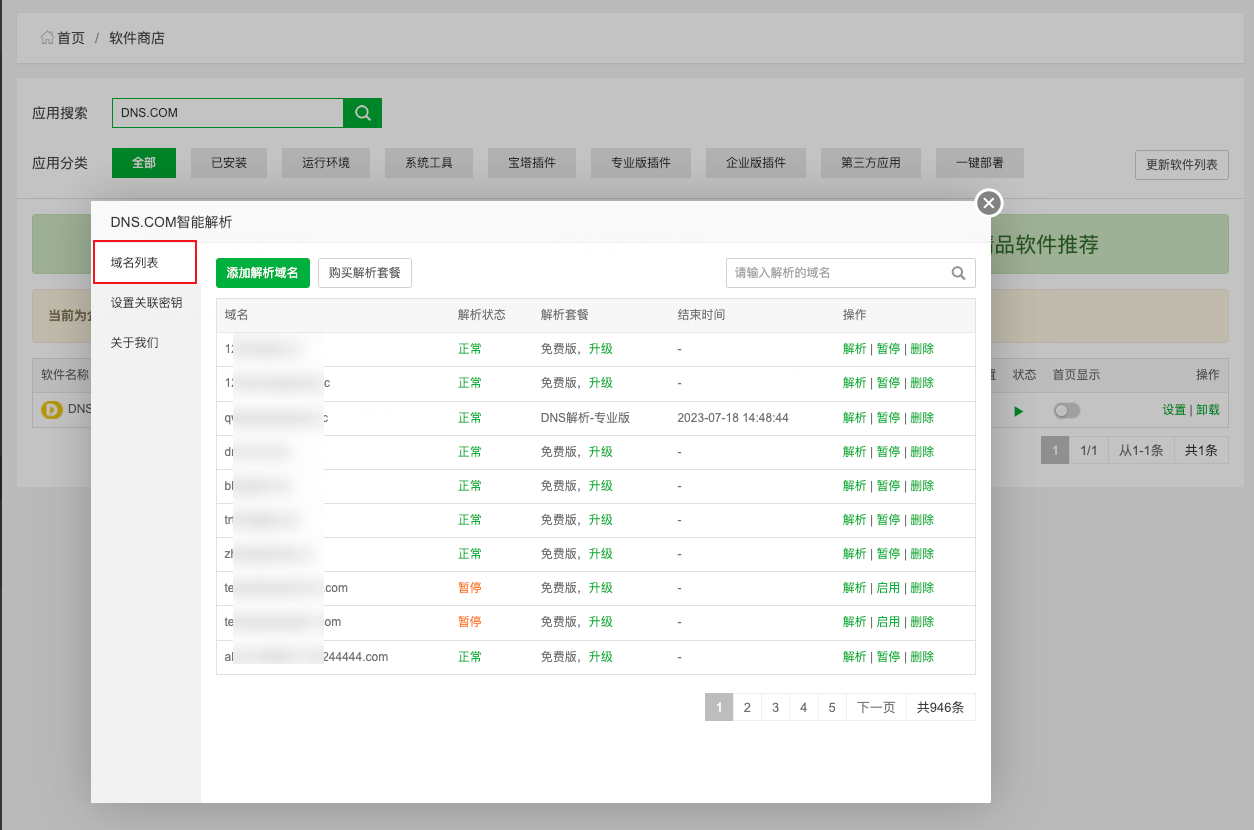Click the 应用搜索 field containing DNS.COM
Screen dimensions: 1254x830
228,113
